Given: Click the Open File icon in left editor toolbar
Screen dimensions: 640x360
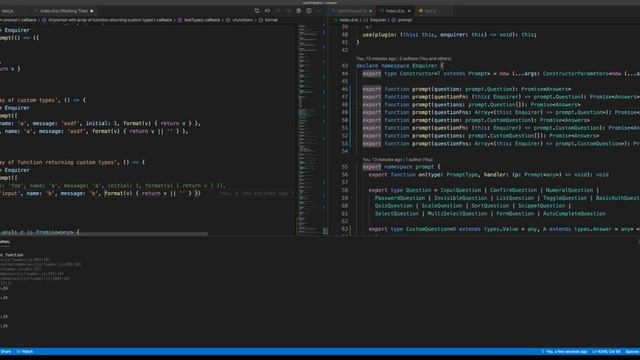Looking at the screenshot, I should 257,11.
